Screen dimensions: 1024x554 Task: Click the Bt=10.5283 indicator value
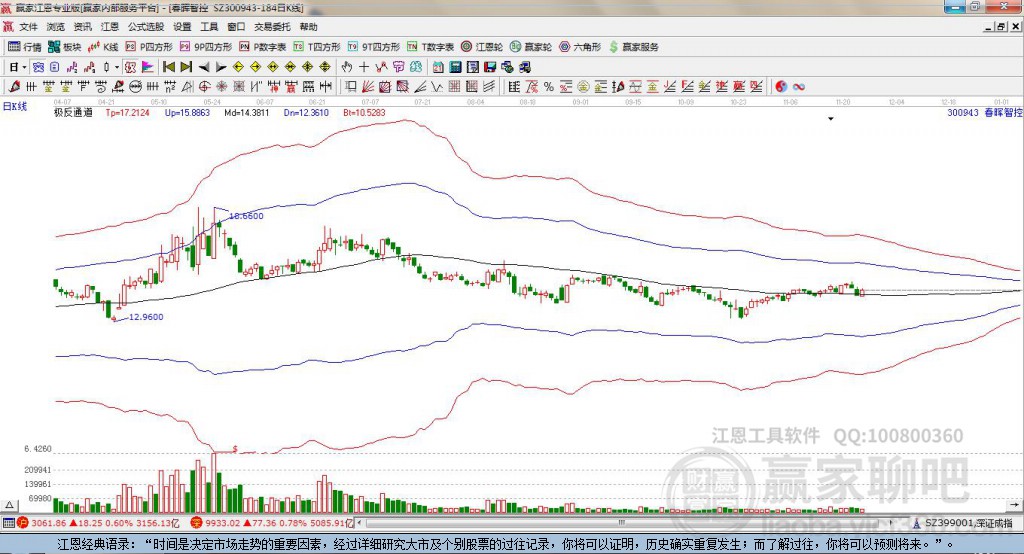coord(364,112)
